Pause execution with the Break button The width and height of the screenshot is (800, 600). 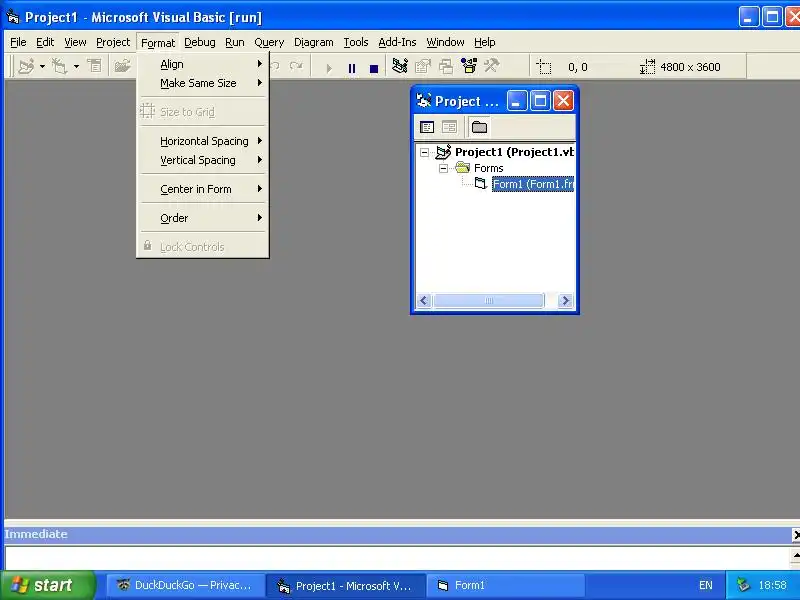(x=352, y=67)
